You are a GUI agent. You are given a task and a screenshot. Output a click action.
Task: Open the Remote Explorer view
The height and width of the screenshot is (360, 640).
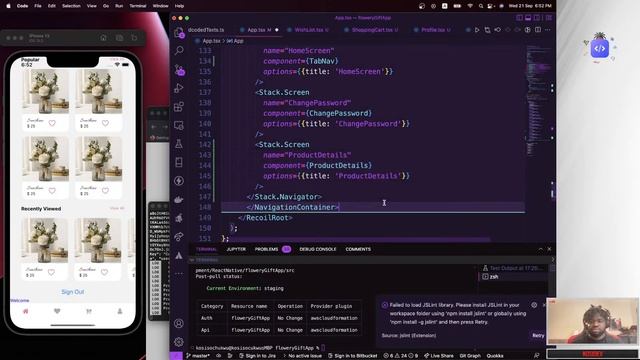[x=179, y=125]
